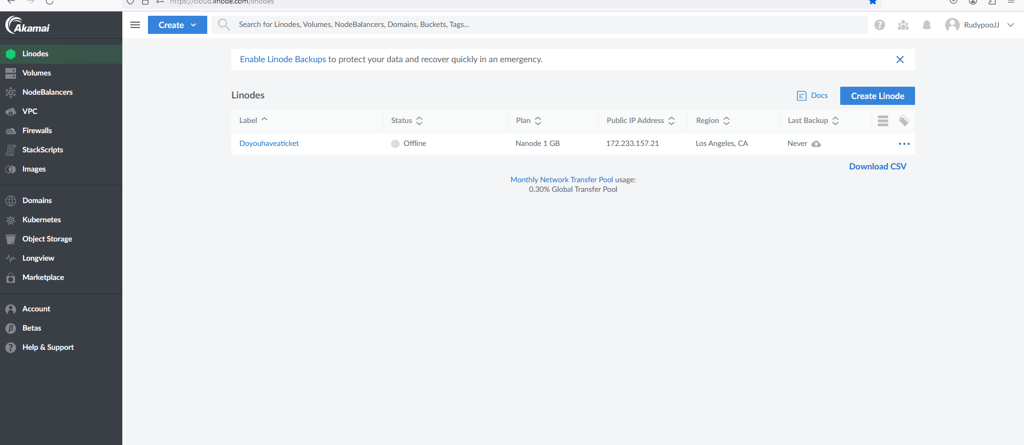Click the RudypooJJ user avatar
Screen dimensions: 1024x445
(x=952, y=25)
